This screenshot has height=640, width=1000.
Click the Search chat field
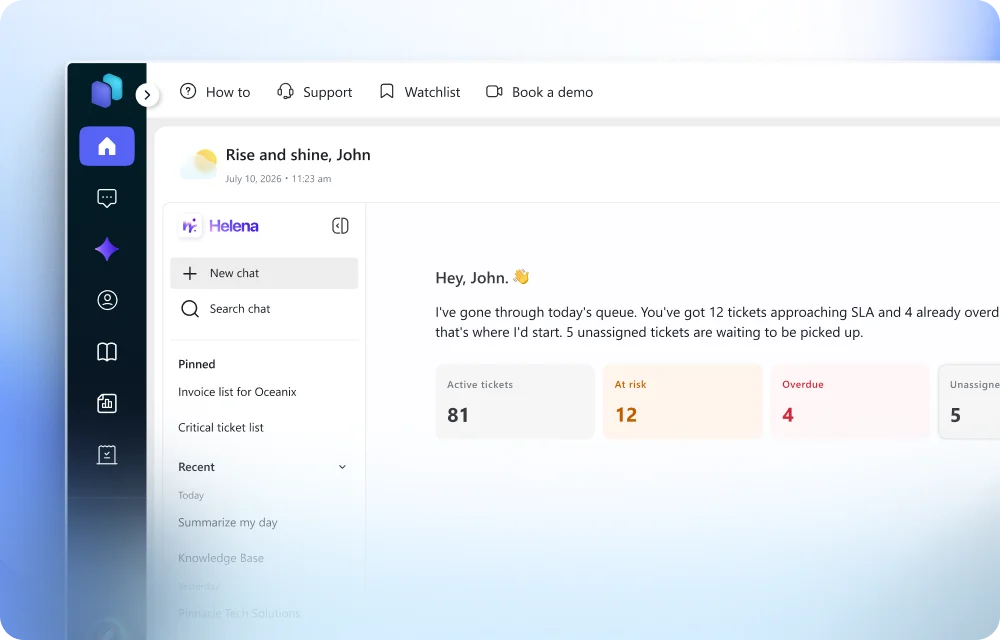click(264, 309)
